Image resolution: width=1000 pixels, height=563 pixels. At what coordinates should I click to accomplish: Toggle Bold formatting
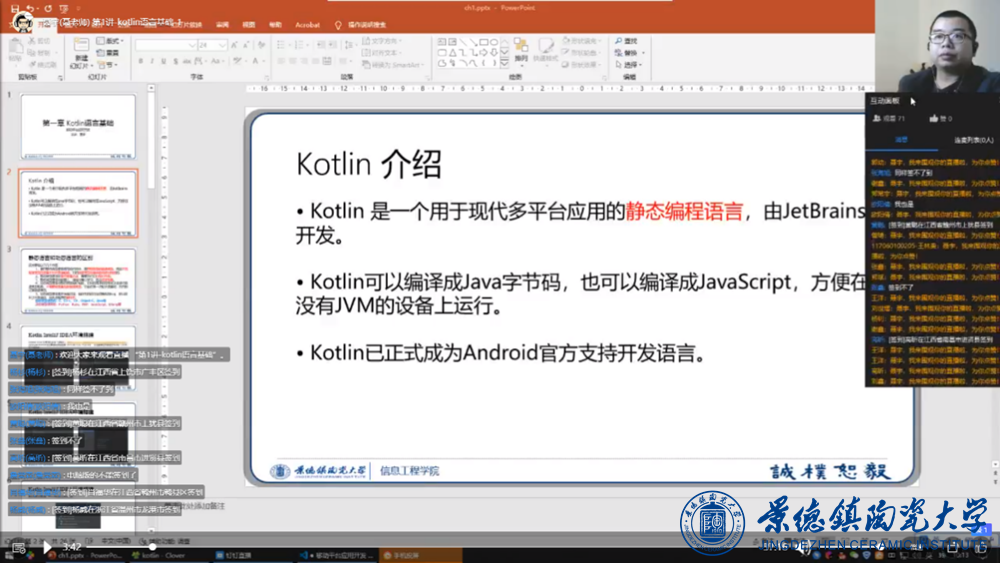140,61
